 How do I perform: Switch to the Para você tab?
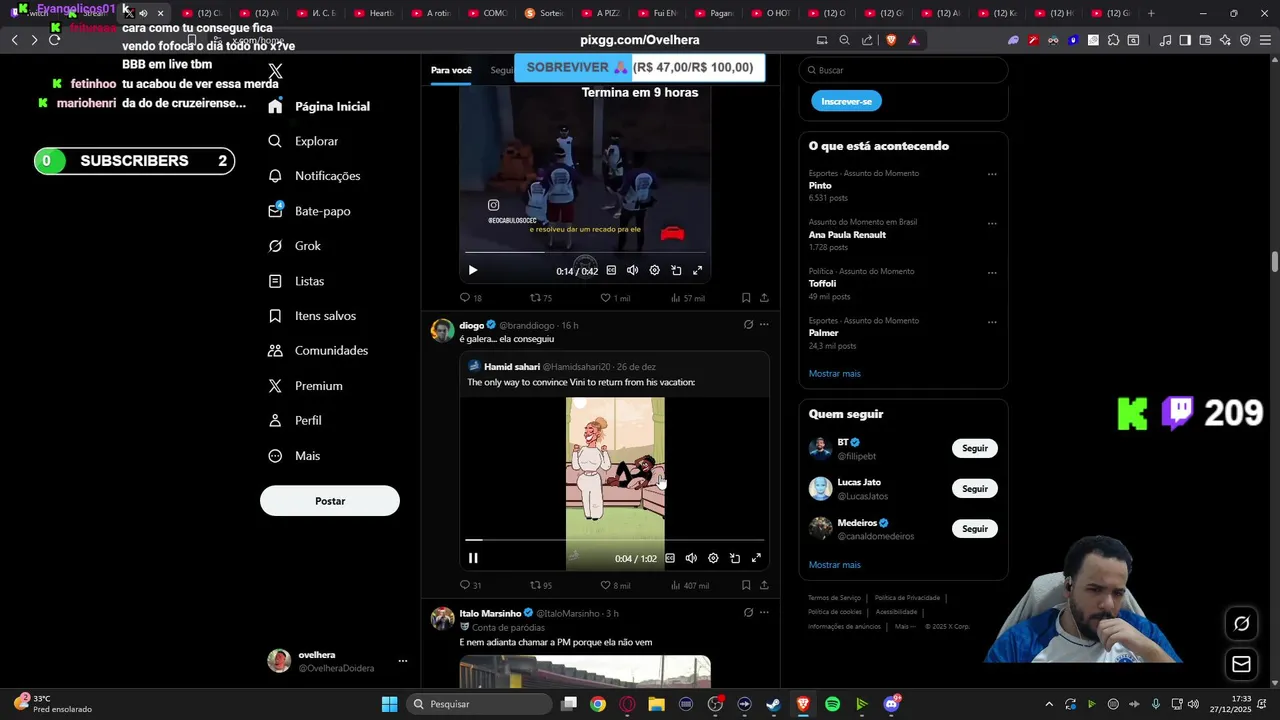[451, 70]
